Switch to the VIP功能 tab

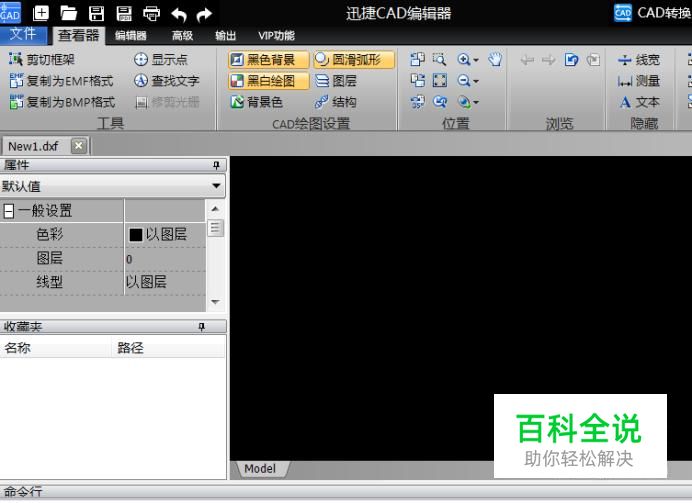(276, 35)
